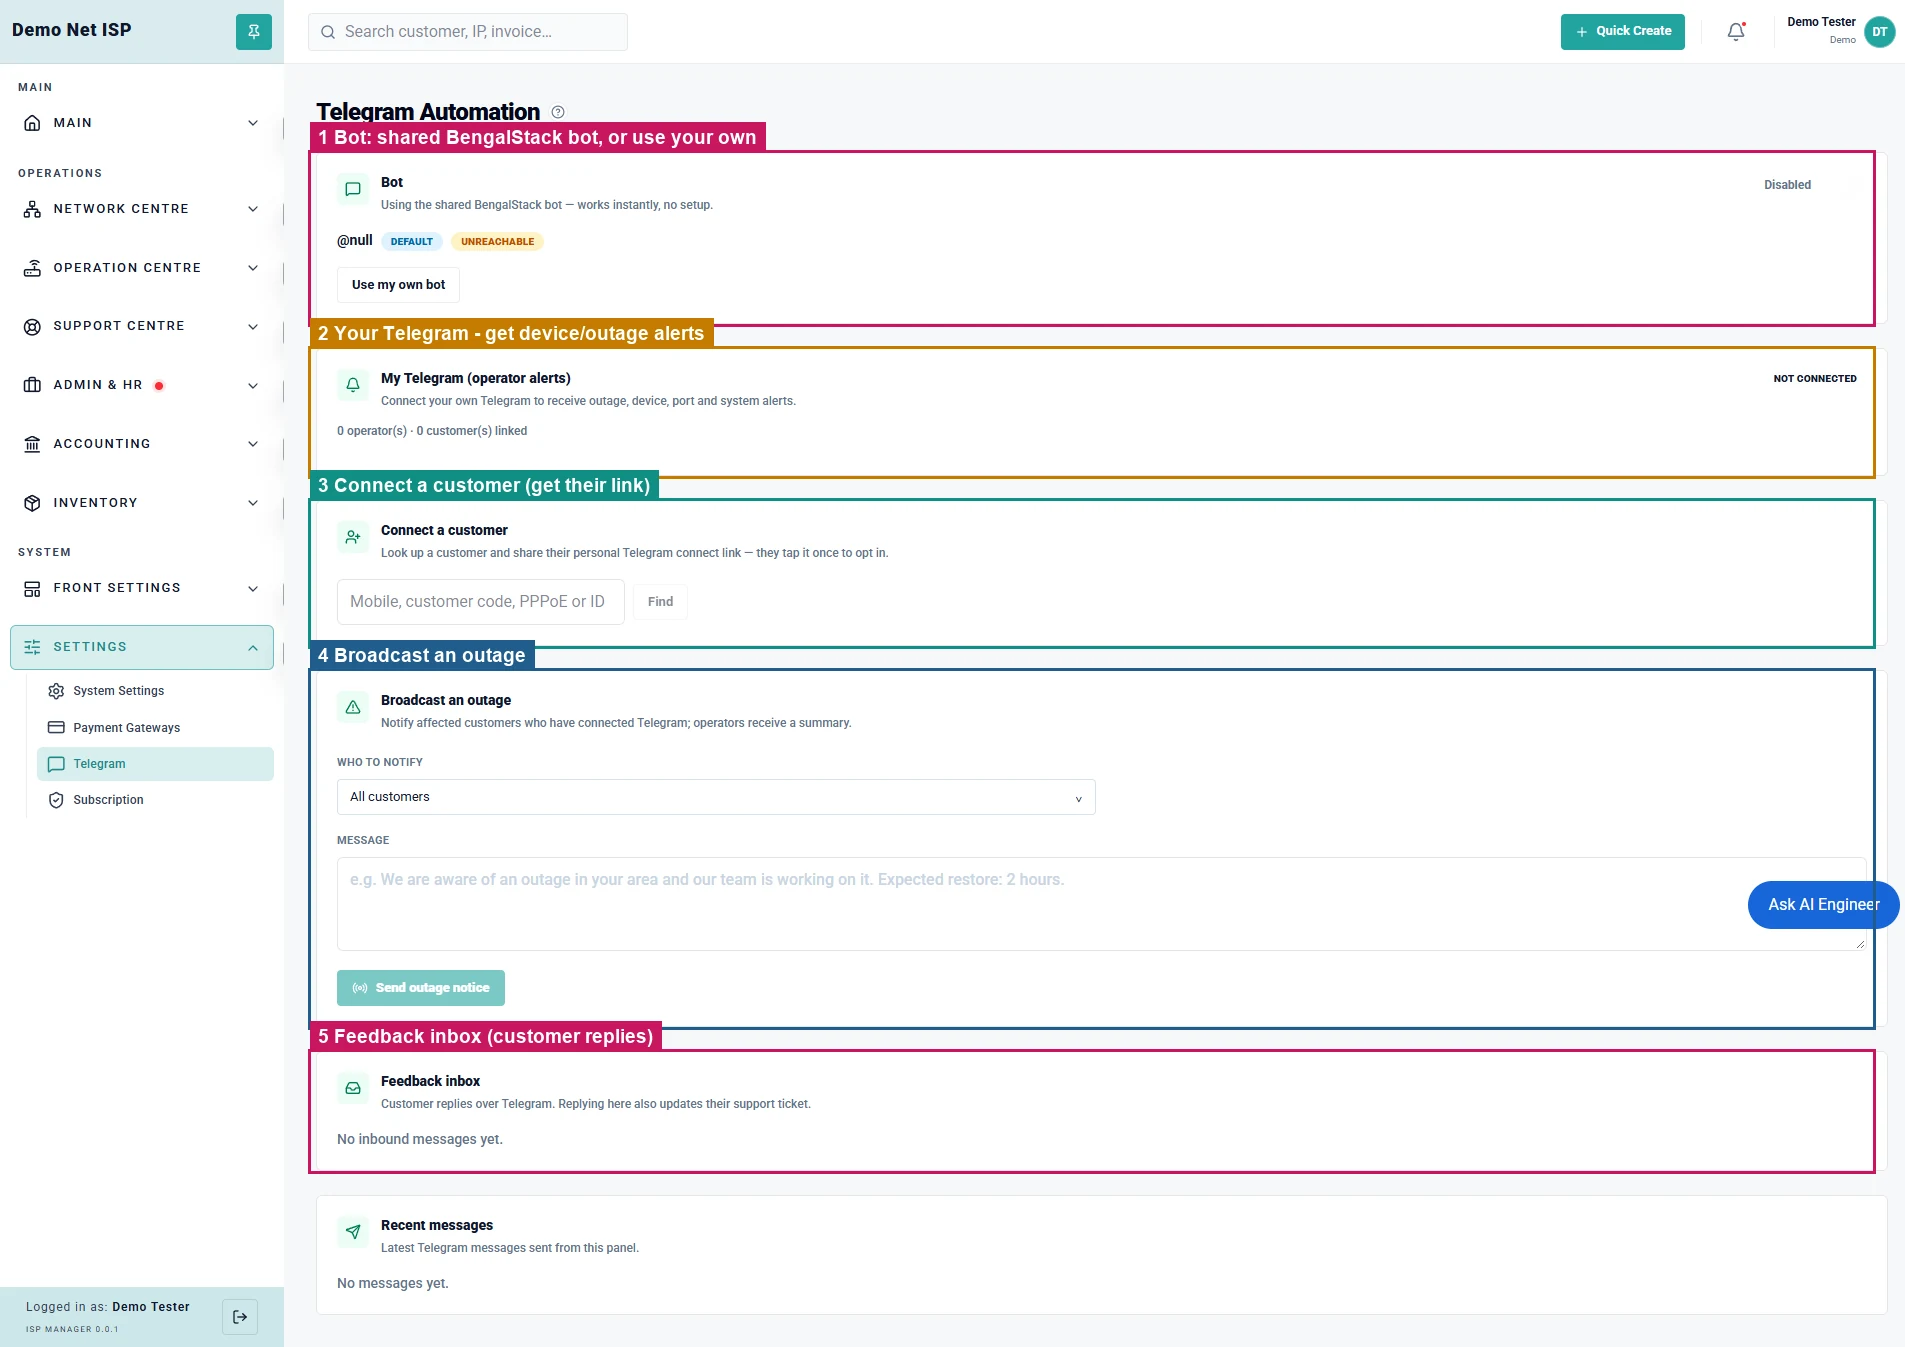Click the Network Centre icon
This screenshot has height=1347, width=1905.
(32, 209)
